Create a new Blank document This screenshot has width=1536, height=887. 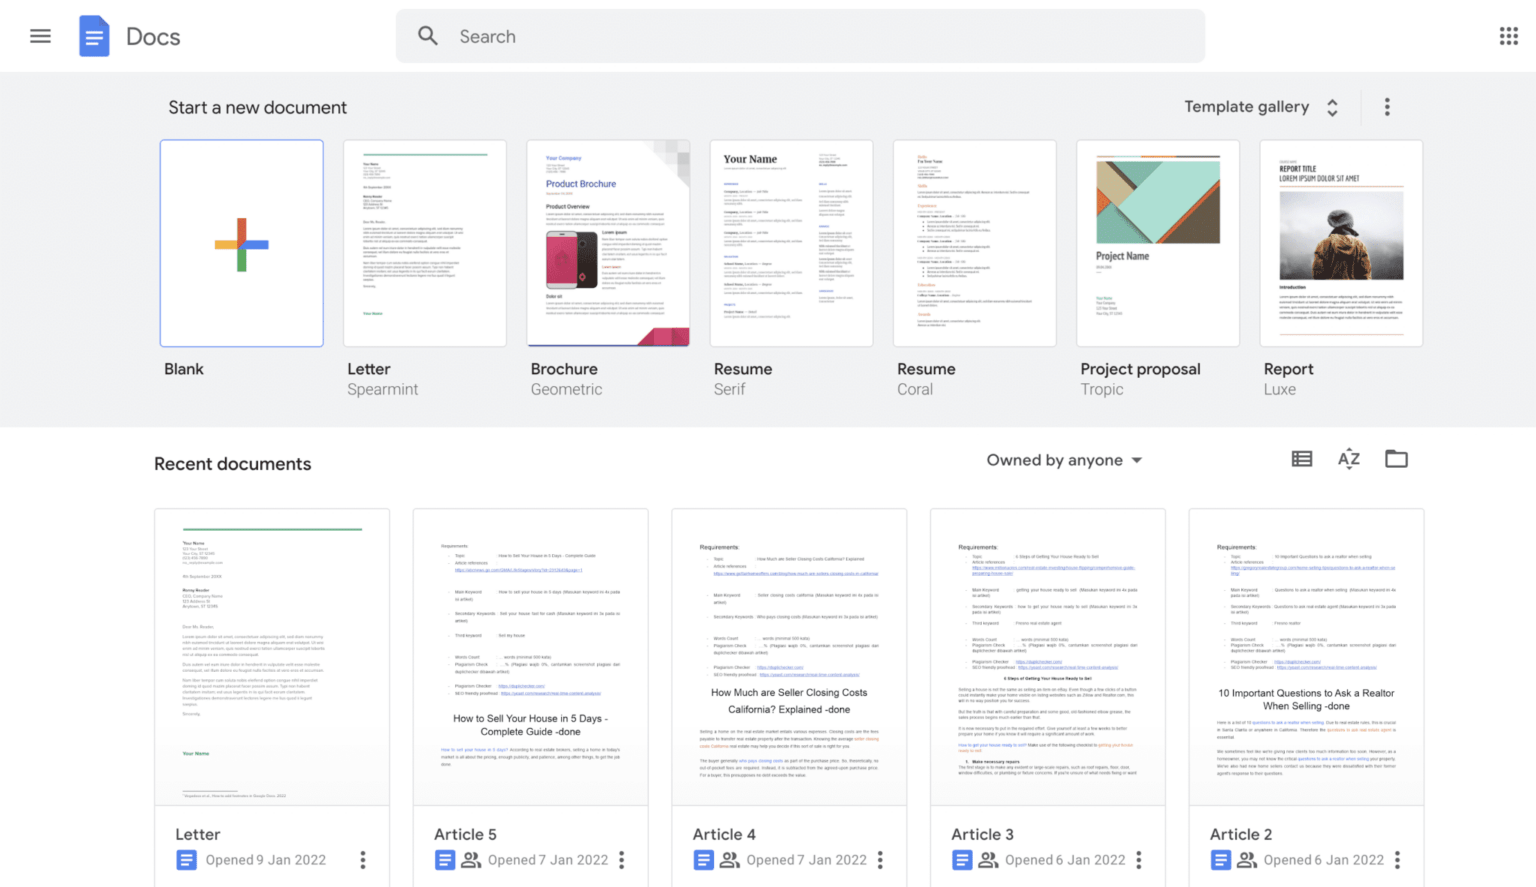pos(241,243)
